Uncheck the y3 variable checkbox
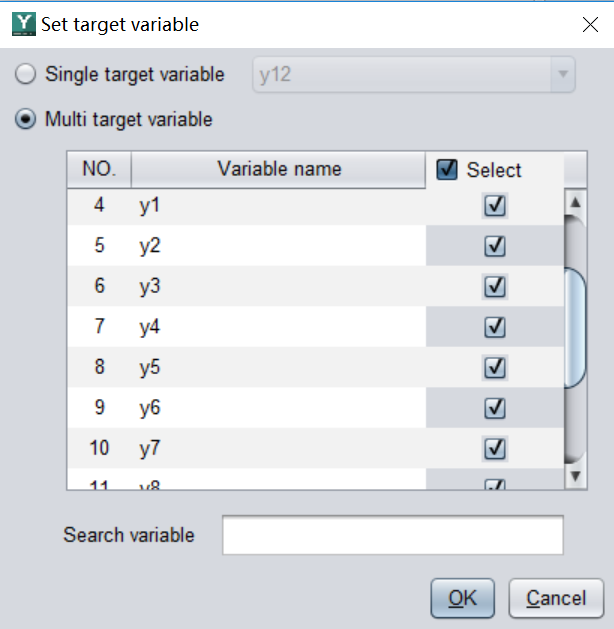The height and width of the screenshot is (629, 614). pos(494,287)
